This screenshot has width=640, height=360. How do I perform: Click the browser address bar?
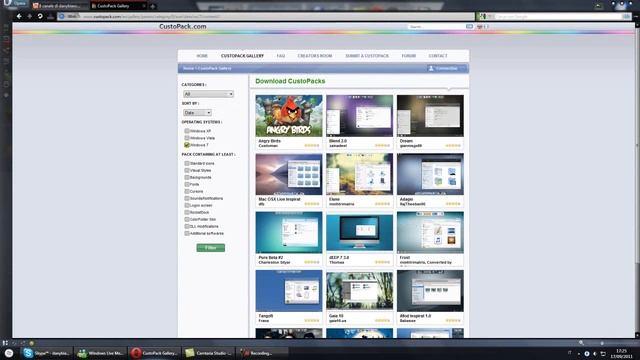(x=265, y=16)
